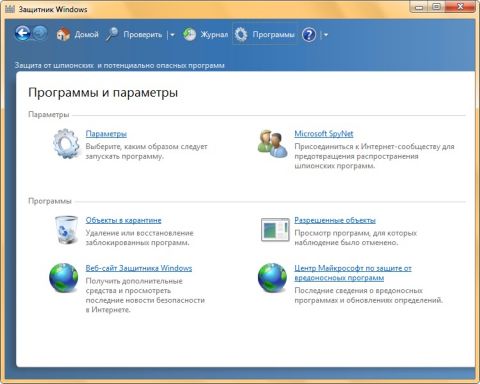The width and height of the screenshot is (480, 384).
Task: Click the Разрешенные объекты window icon
Action: (275, 230)
